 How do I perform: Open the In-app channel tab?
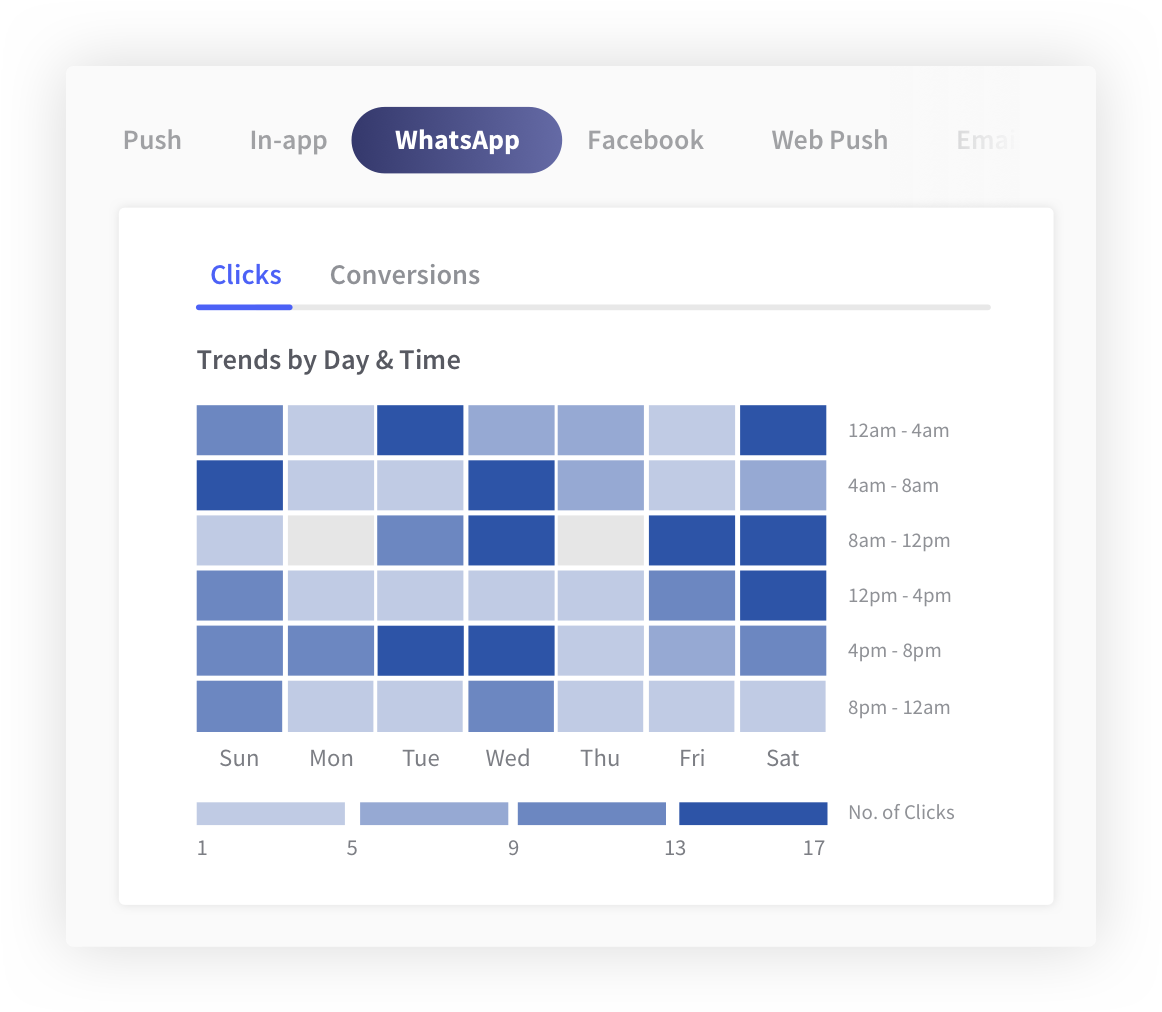[288, 140]
